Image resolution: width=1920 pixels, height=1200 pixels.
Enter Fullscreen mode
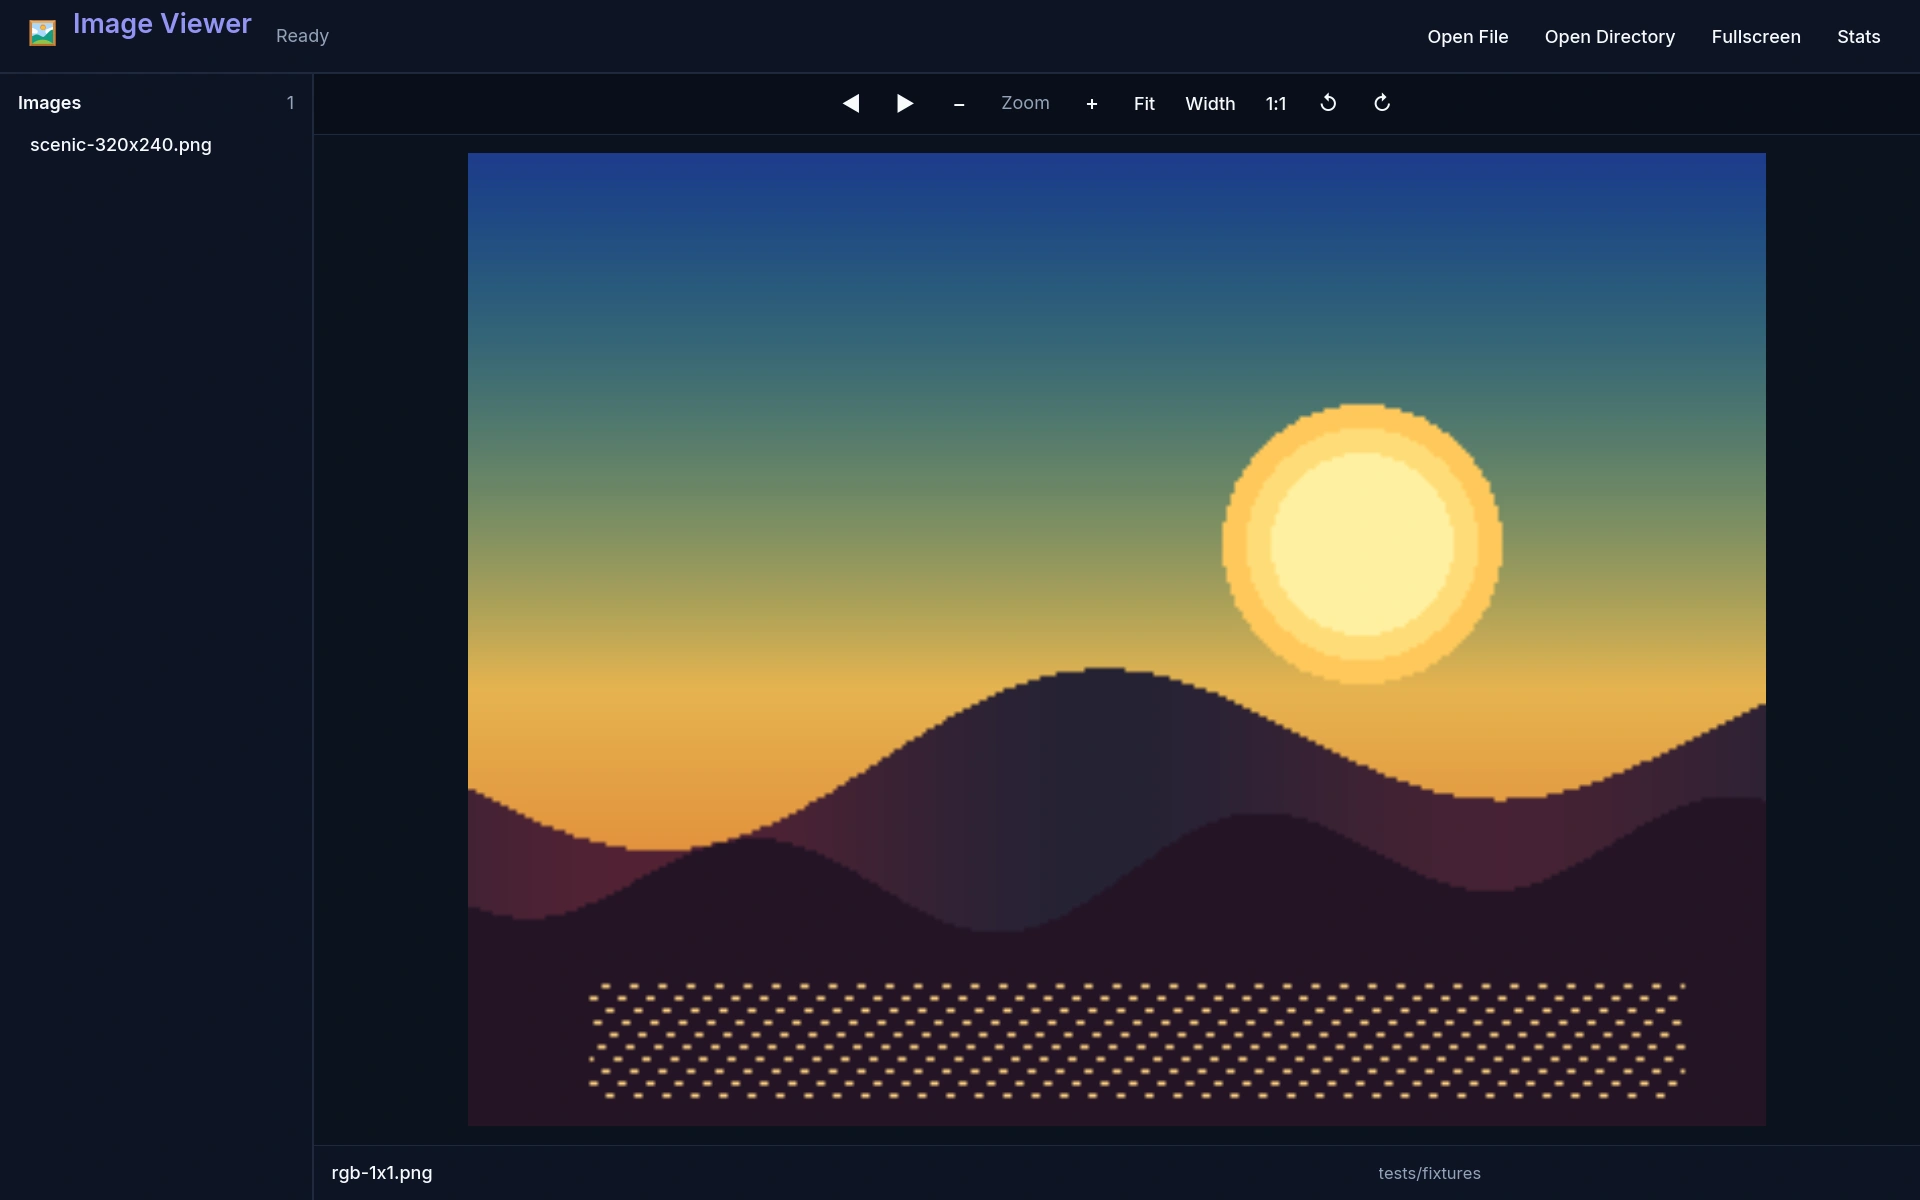(1755, 37)
